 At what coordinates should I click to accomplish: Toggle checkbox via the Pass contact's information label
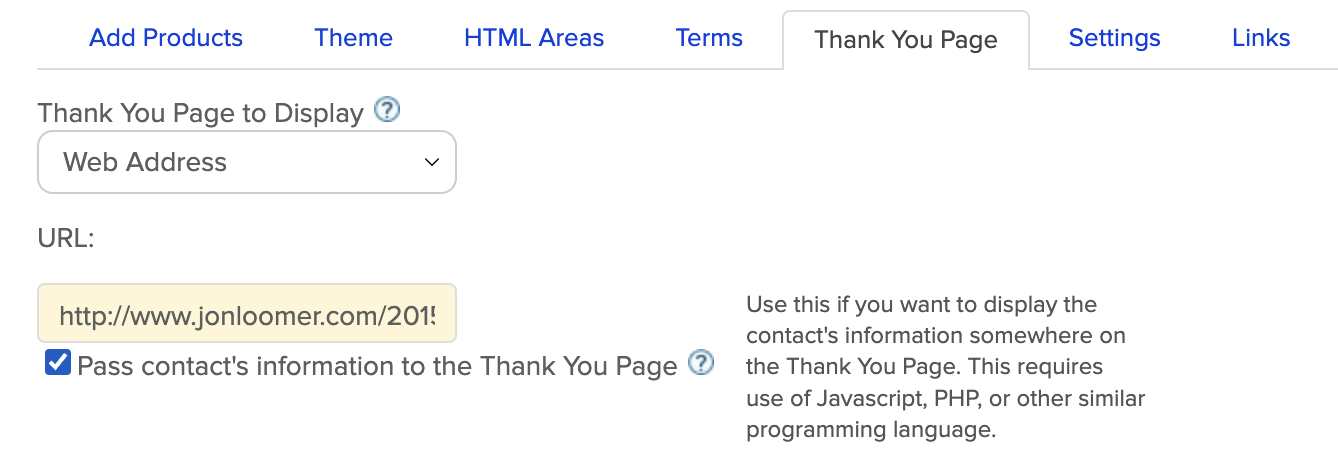point(377,366)
